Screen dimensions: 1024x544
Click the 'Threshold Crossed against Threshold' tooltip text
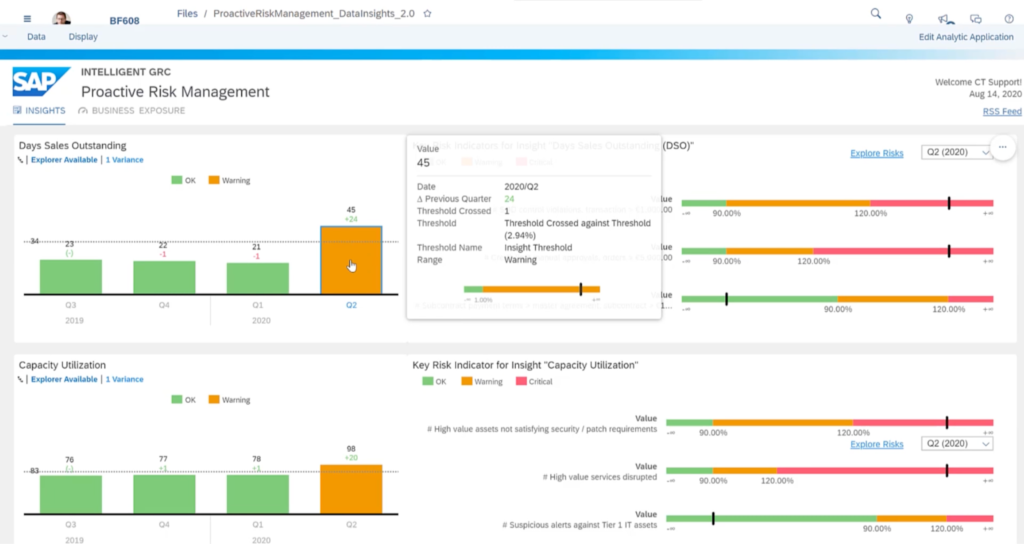[577, 229]
